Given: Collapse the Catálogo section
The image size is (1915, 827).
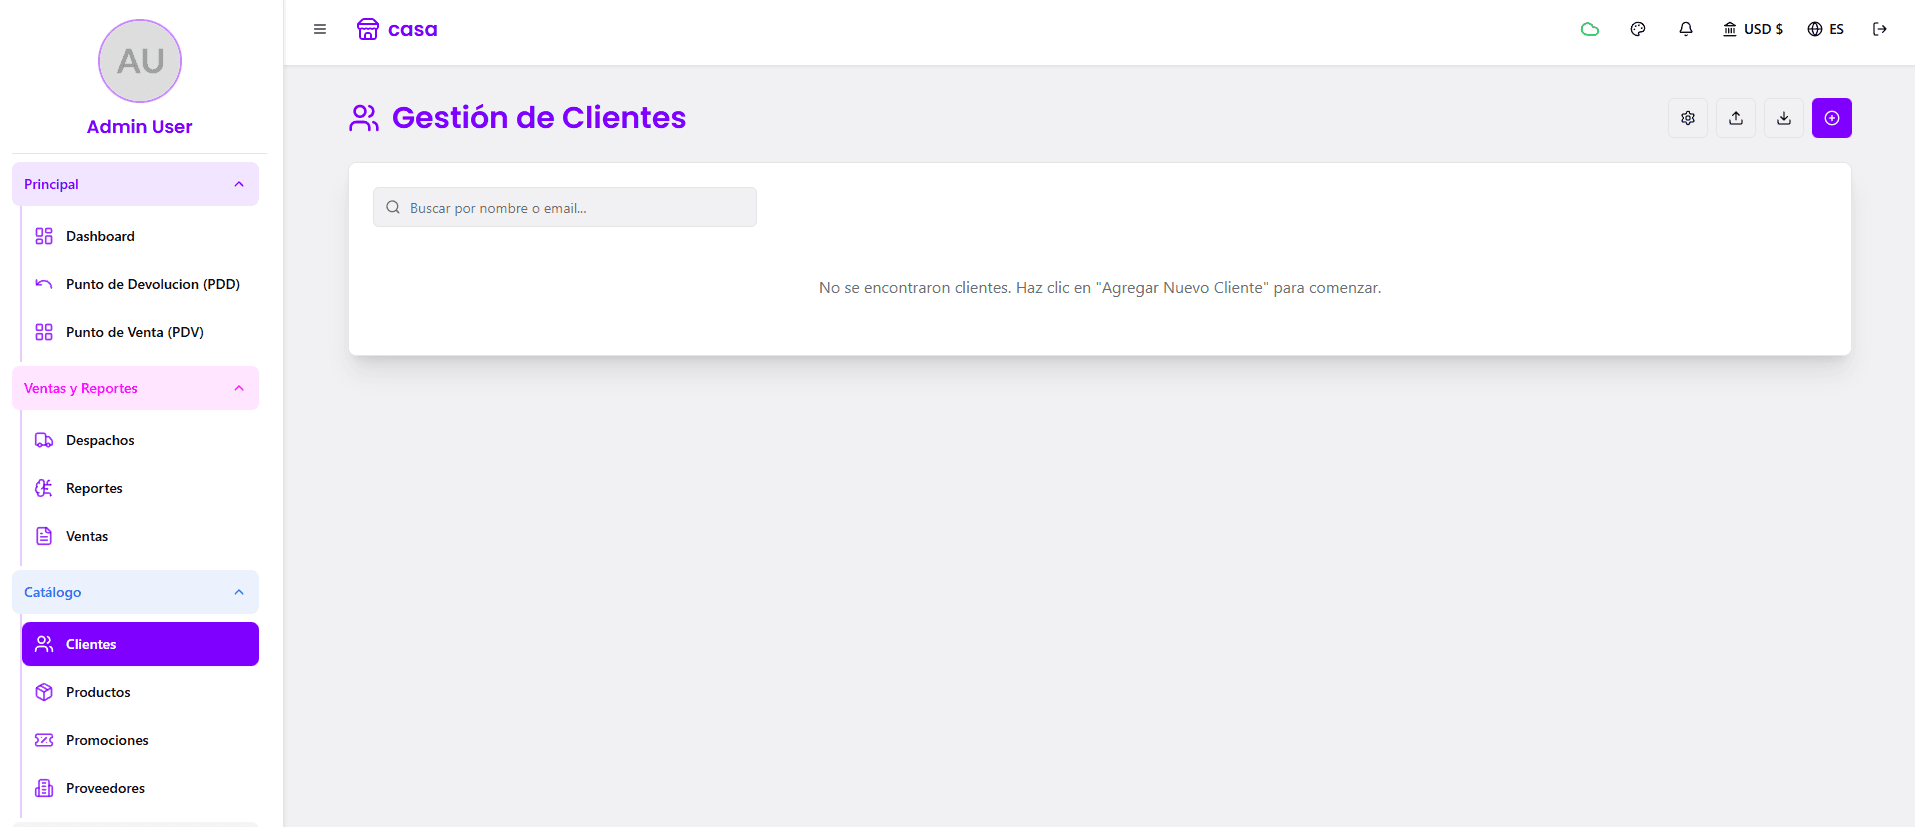Looking at the screenshot, I should (135, 592).
